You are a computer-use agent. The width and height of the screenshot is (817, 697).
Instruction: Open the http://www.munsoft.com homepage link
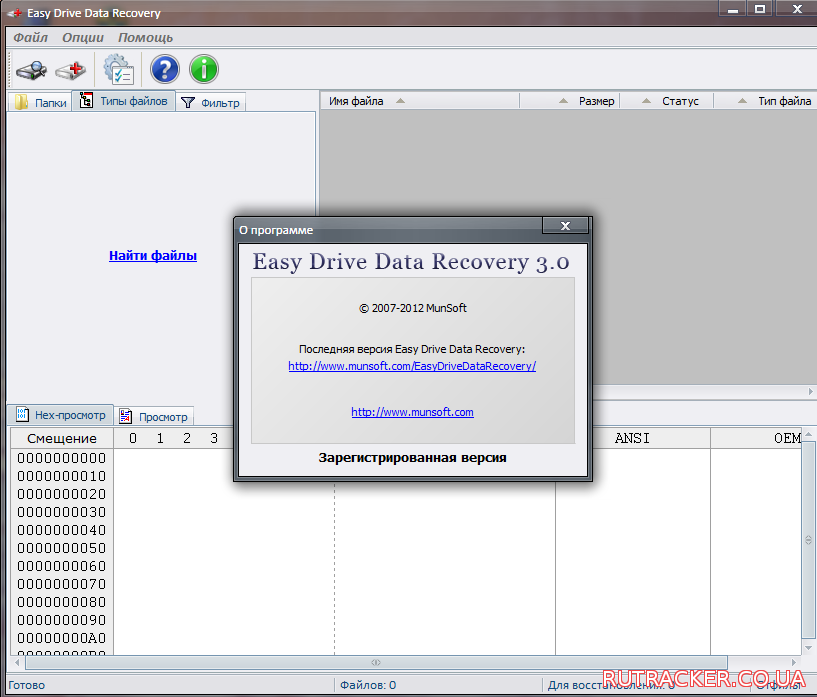(x=412, y=412)
